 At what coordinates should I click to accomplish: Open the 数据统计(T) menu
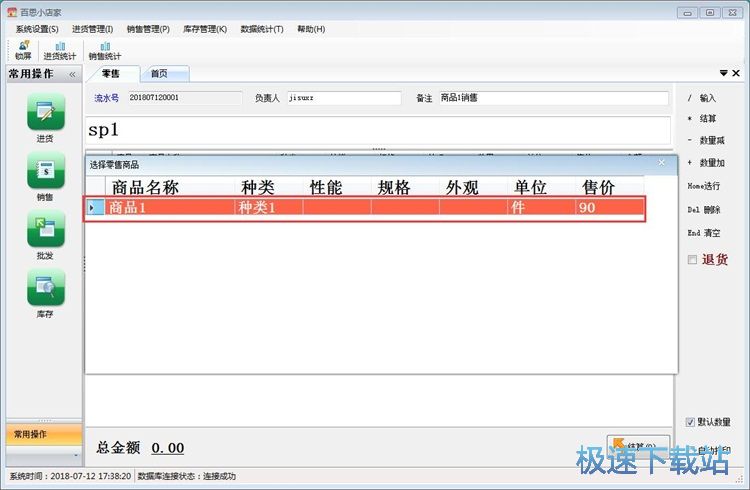pos(262,29)
